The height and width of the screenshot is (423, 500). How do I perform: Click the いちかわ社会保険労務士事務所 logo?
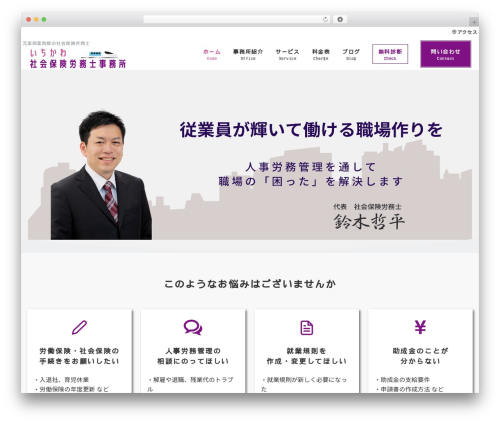(x=78, y=58)
